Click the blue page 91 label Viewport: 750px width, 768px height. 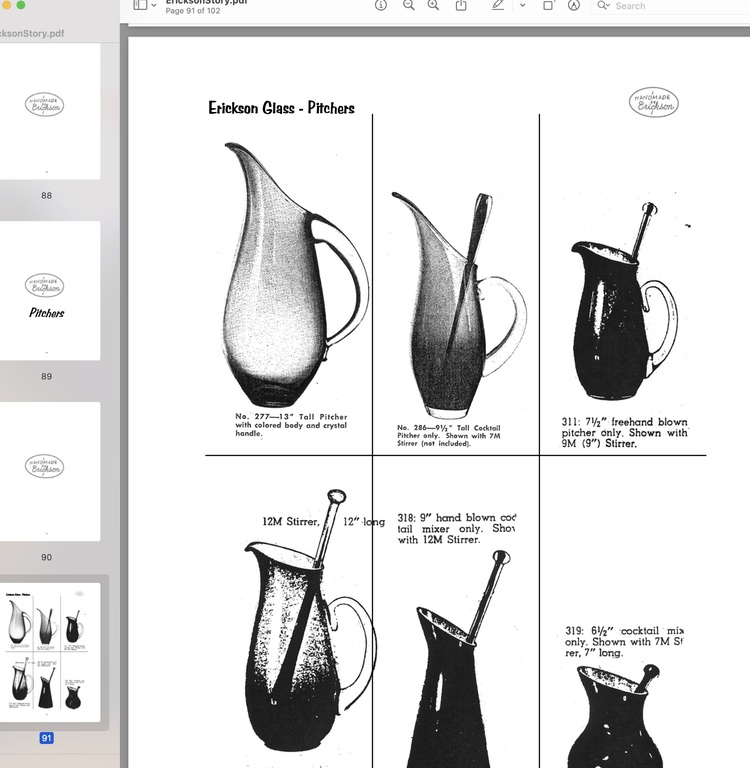(x=46, y=738)
